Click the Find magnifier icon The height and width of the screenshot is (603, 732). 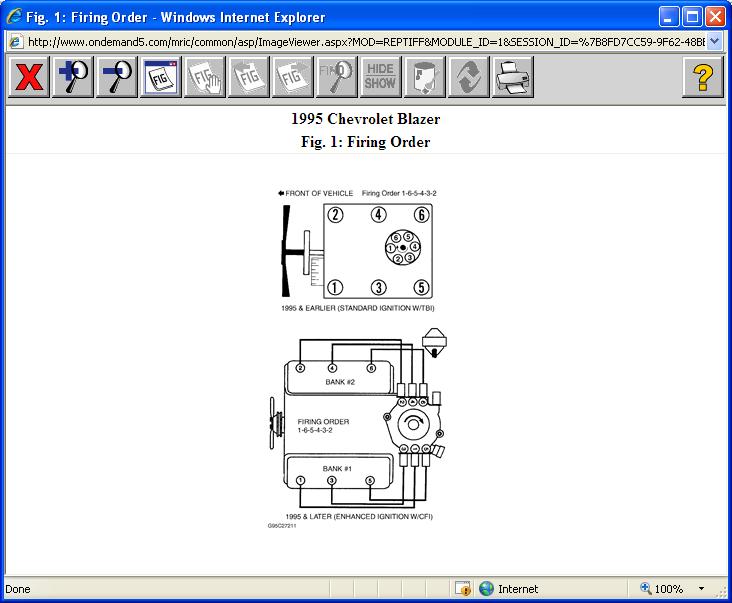pos(337,77)
